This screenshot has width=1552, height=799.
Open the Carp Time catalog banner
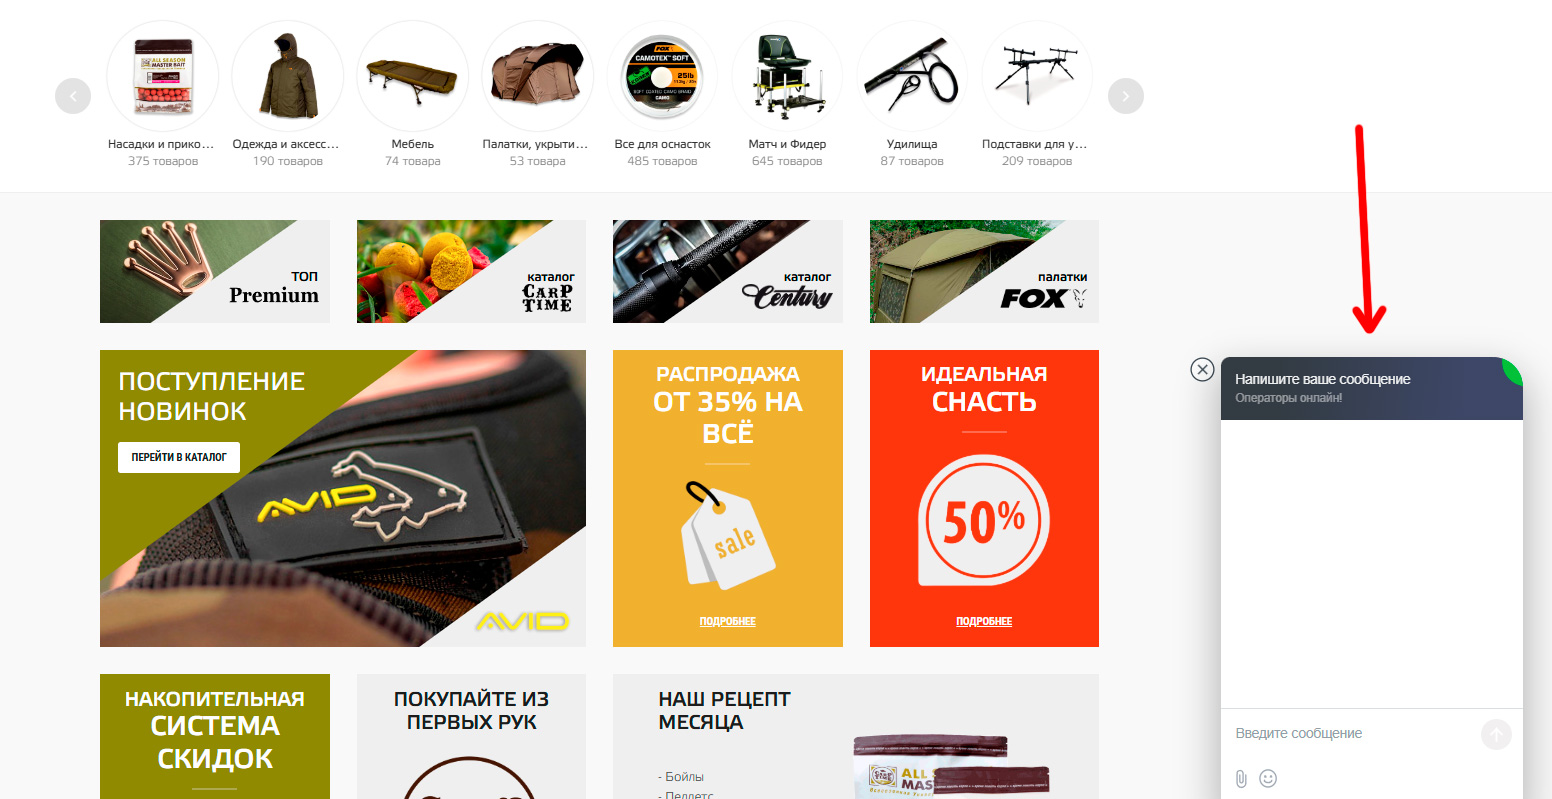point(472,271)
